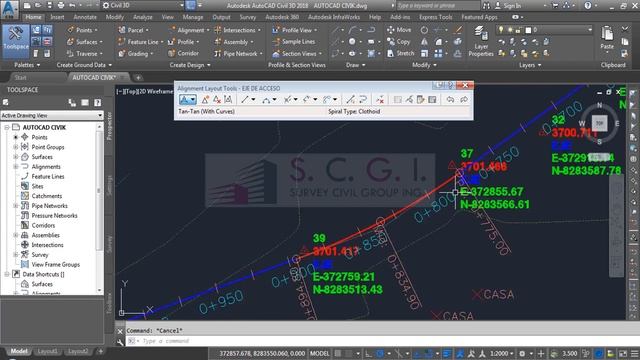
Task: Add a new drawing tab
Action: click(x=138, y=78)
